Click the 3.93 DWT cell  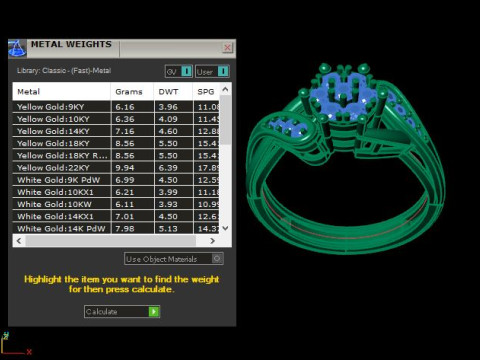click(x=174, y=204)
